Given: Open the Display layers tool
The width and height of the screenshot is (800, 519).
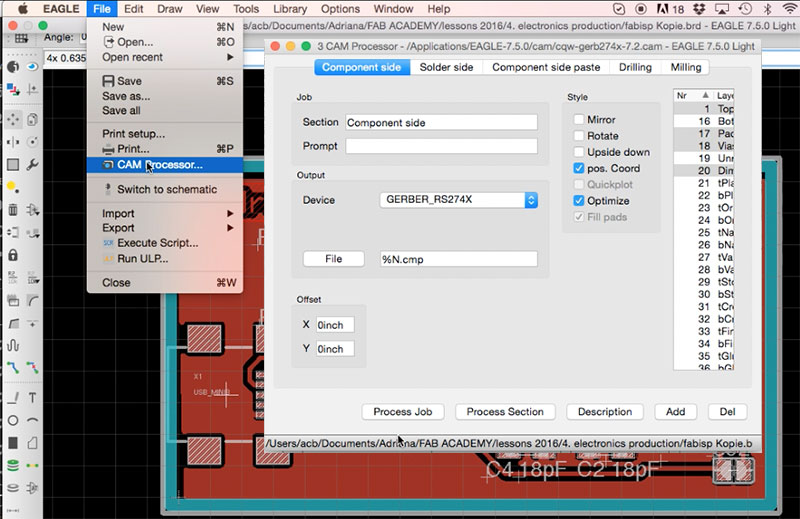Looking at the screenshot, I should point(13,90).
